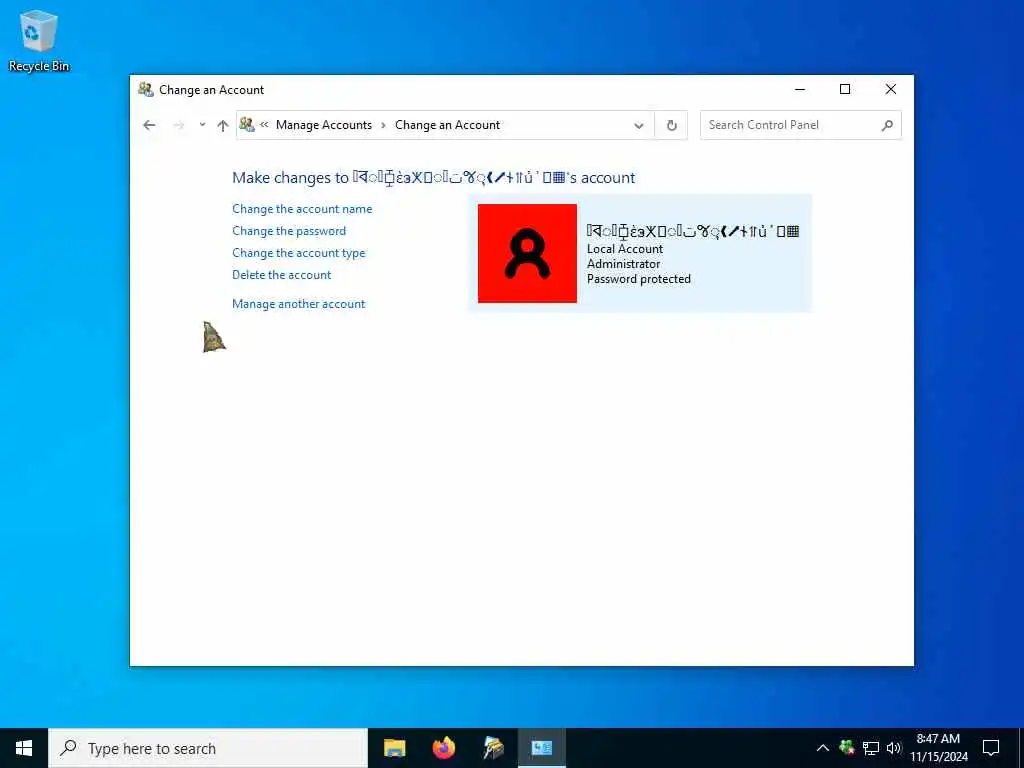Click the Local Account label
1024x768 pixels.
(624, 249)
